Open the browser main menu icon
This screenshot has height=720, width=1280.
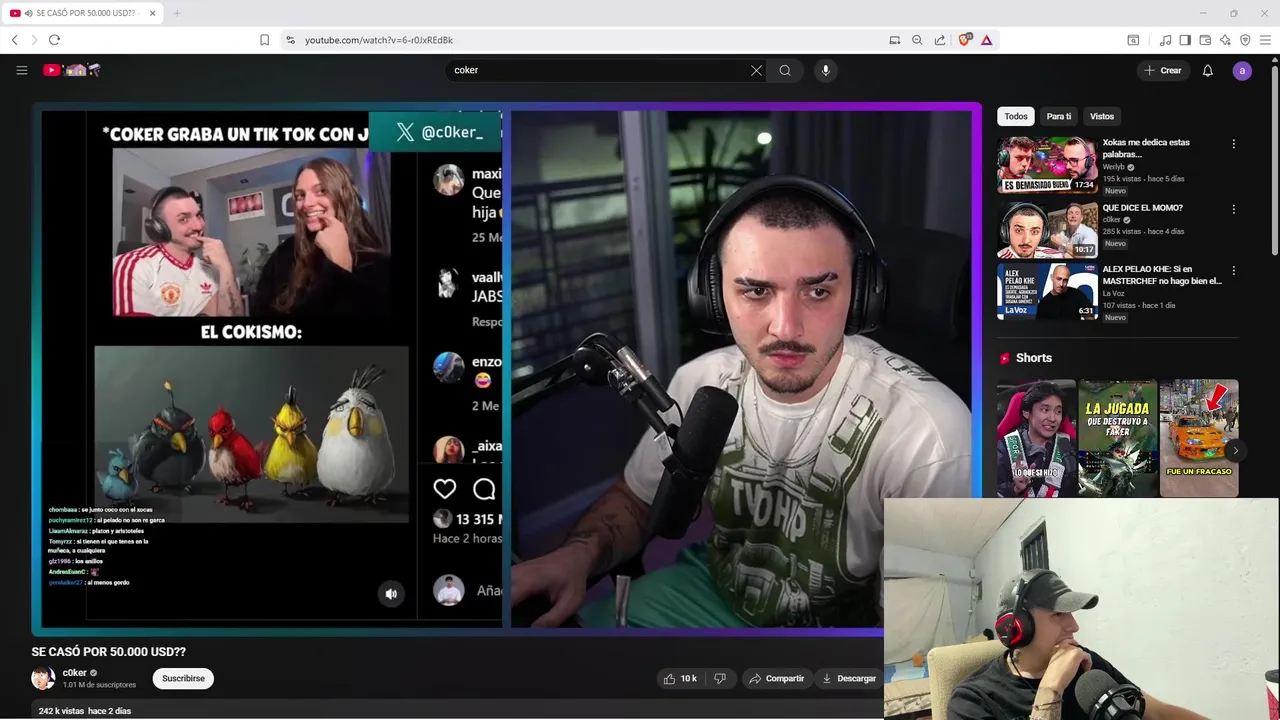tap(1265, 40)
